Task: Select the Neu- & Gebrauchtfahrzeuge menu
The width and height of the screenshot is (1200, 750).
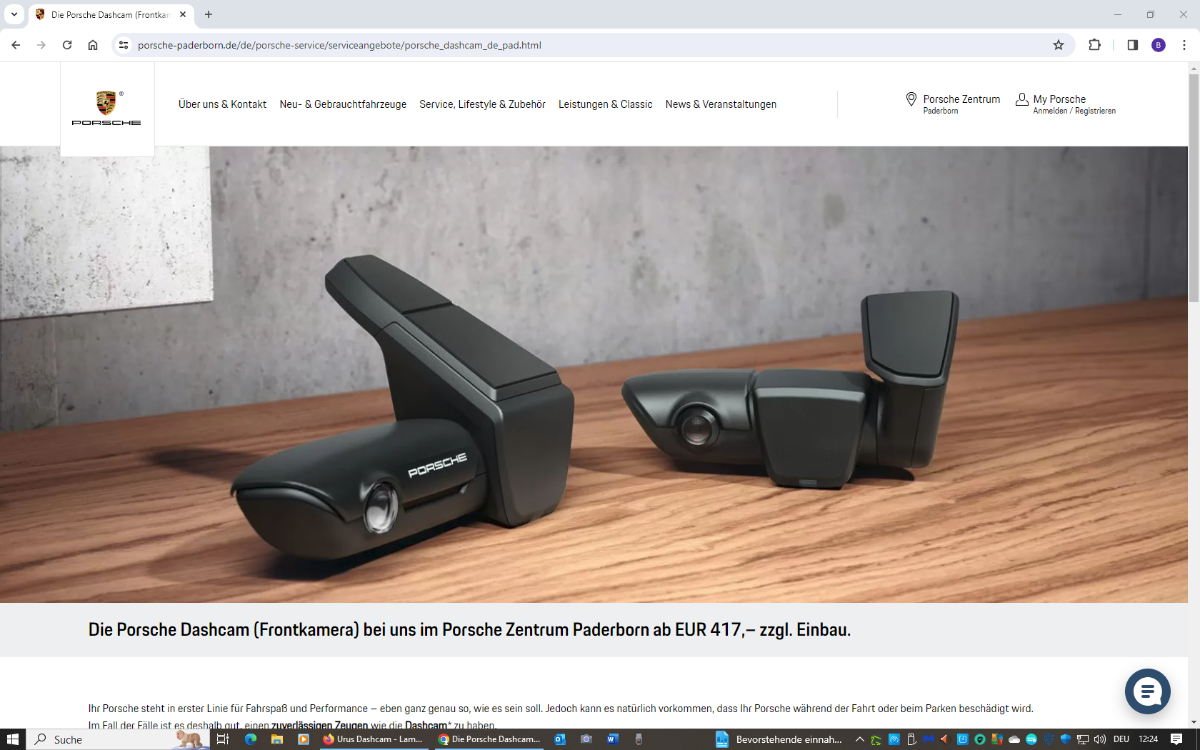Action: tap(343, 104)
